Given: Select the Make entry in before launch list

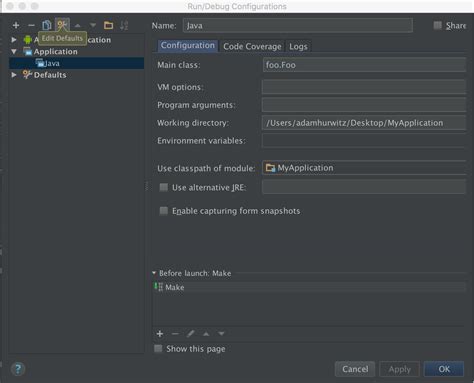Looking at the screenshot, I should (x=309, y=287).
